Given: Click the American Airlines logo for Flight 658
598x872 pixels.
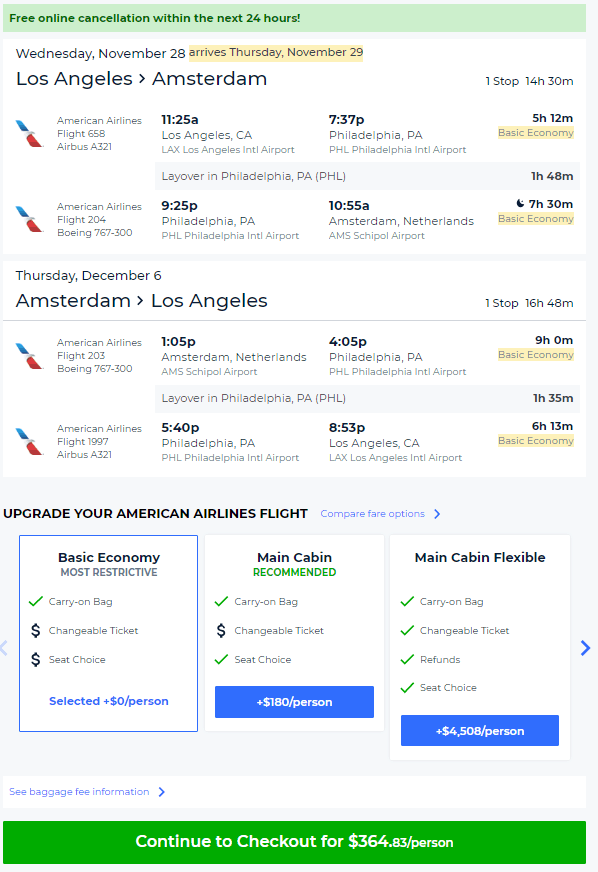Looking at the screenshot, I should [x=28, y=133].
